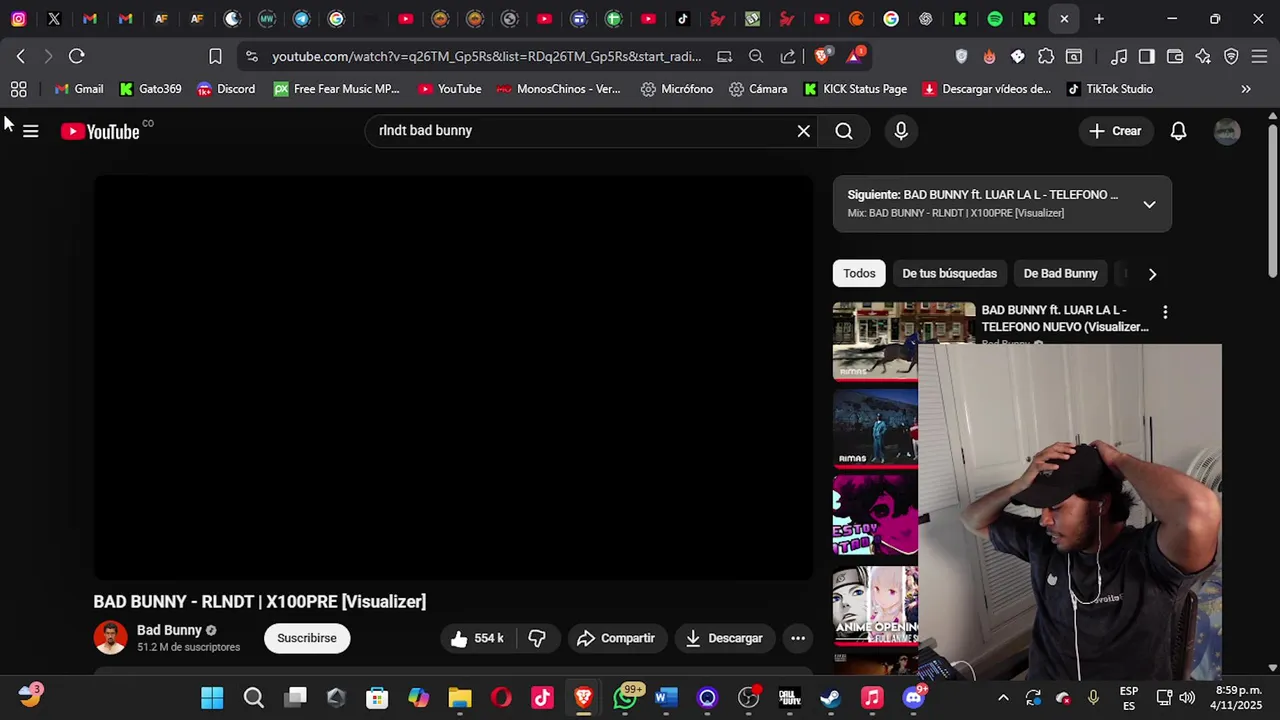View site information icon in address bar
Viewport: 1280px width, 720px height.
tap(251, 56)
